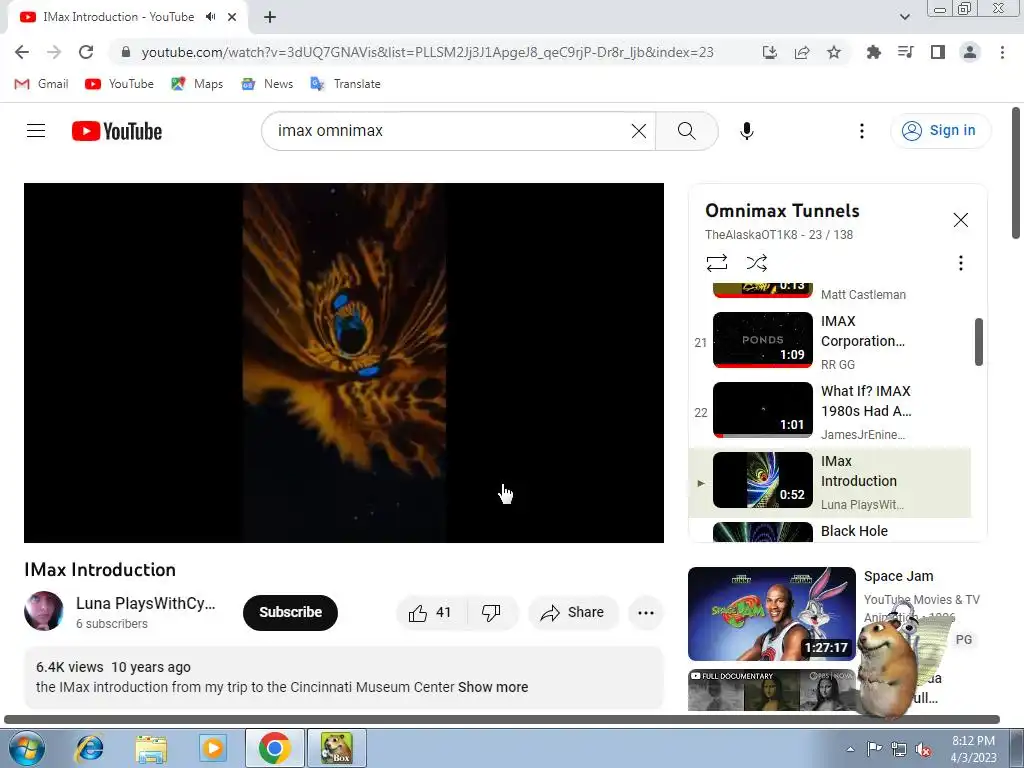Expand description with Show more
1024x768 pixels.
(x=492, y=687)
